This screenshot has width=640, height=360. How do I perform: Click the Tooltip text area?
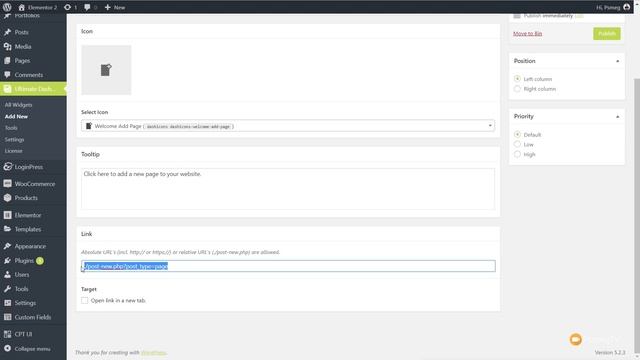pos(288,189)
